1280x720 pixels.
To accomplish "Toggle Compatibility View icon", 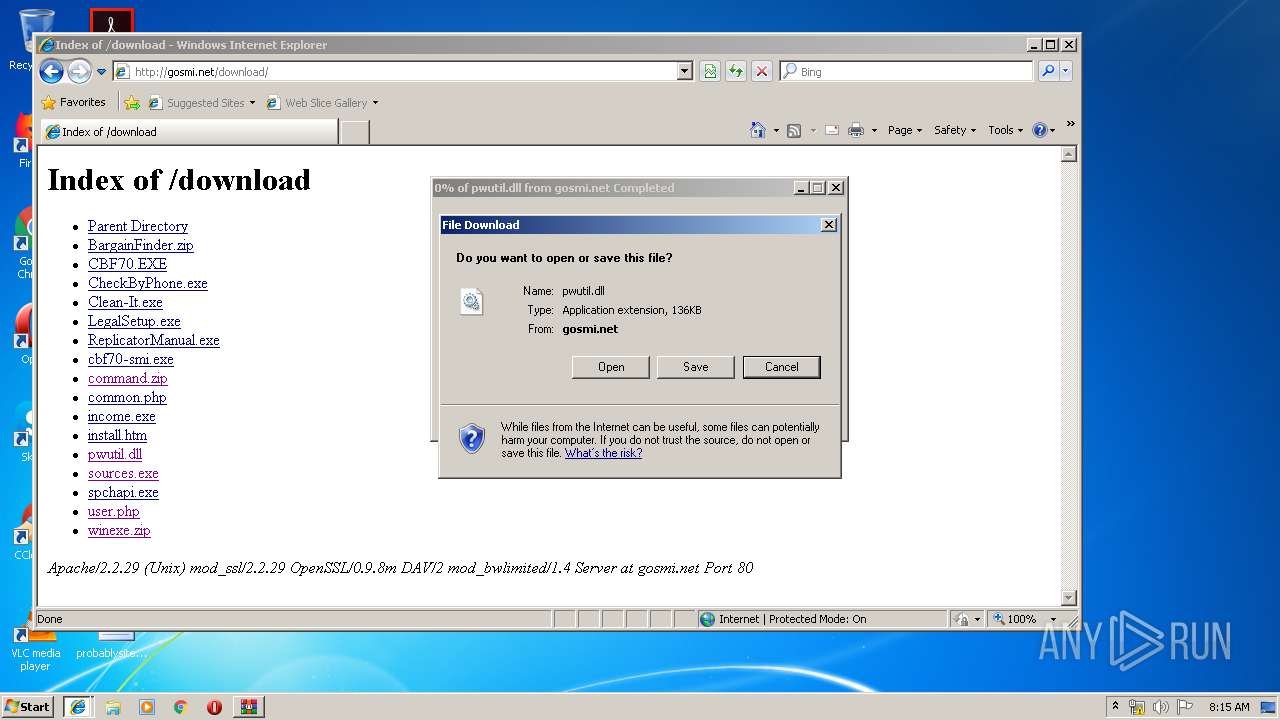I will [710, 71].
